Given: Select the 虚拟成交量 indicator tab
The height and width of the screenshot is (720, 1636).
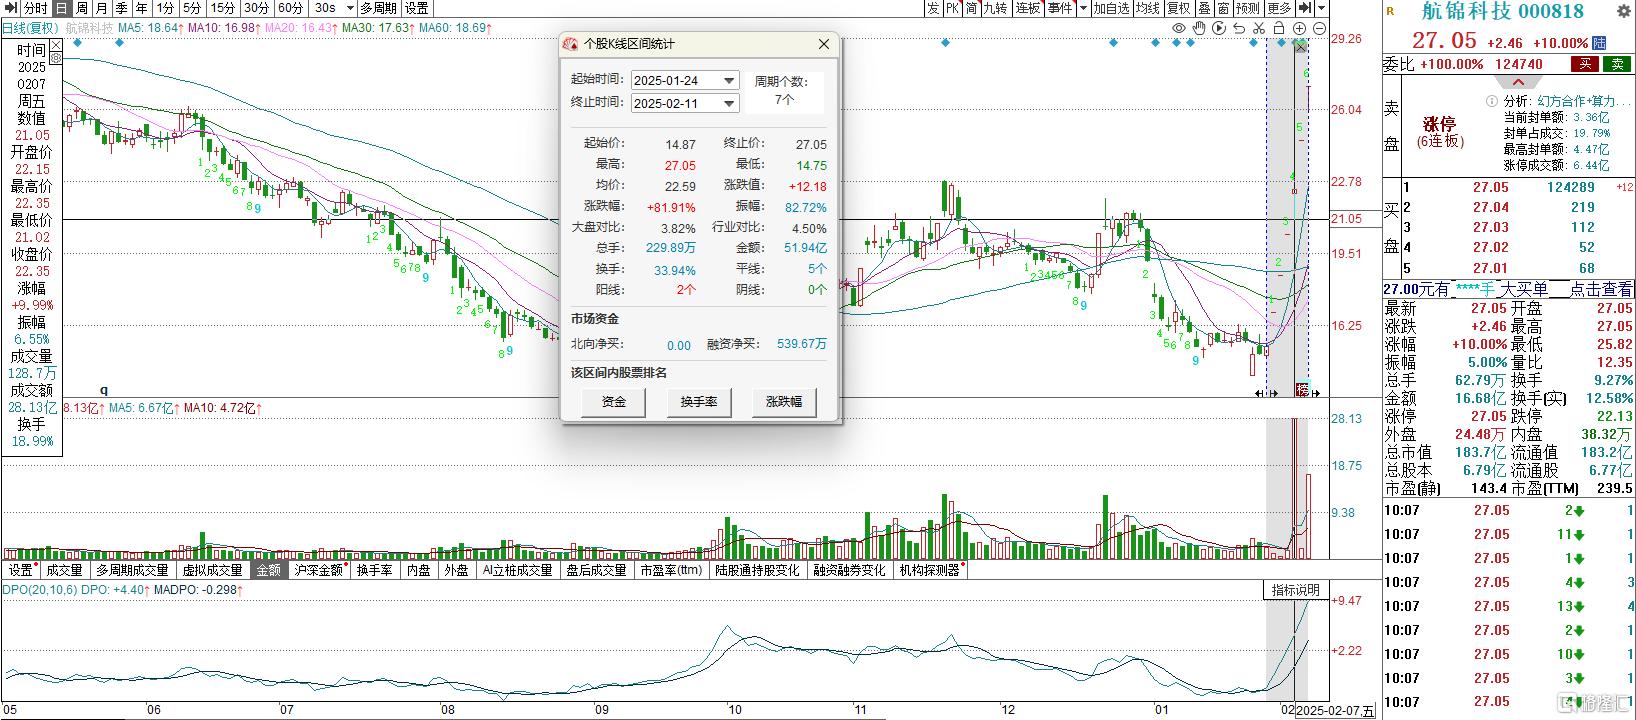Looking at the screenshot, I should click(212, 570).
